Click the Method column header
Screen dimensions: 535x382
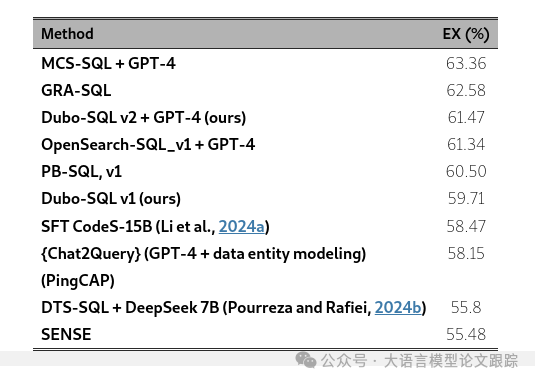[x=67, y=34]
